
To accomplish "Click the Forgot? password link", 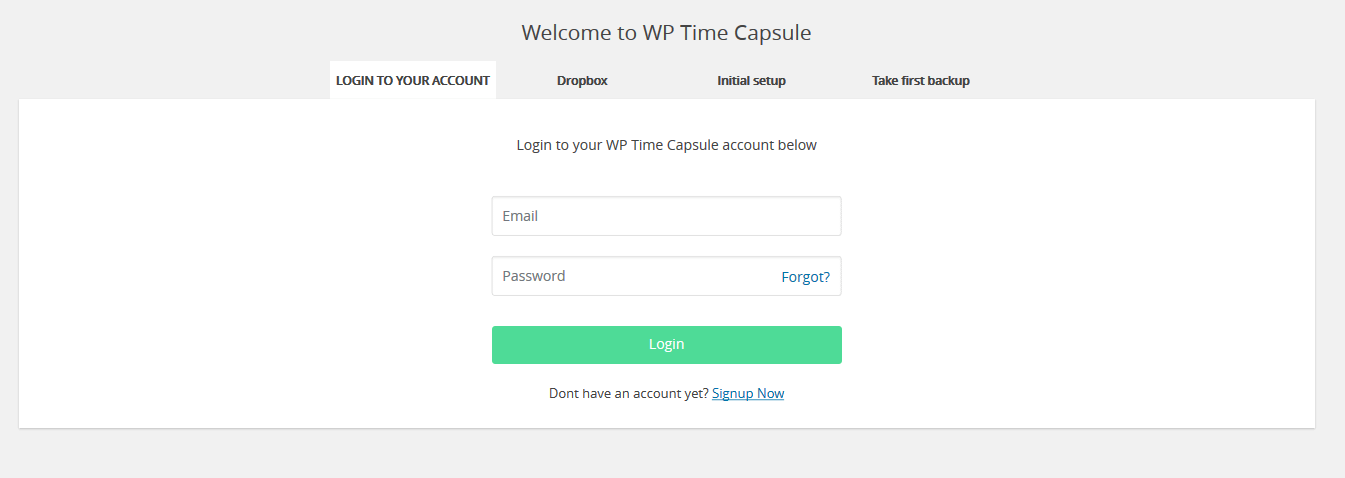I will click(x=805, y=277).
